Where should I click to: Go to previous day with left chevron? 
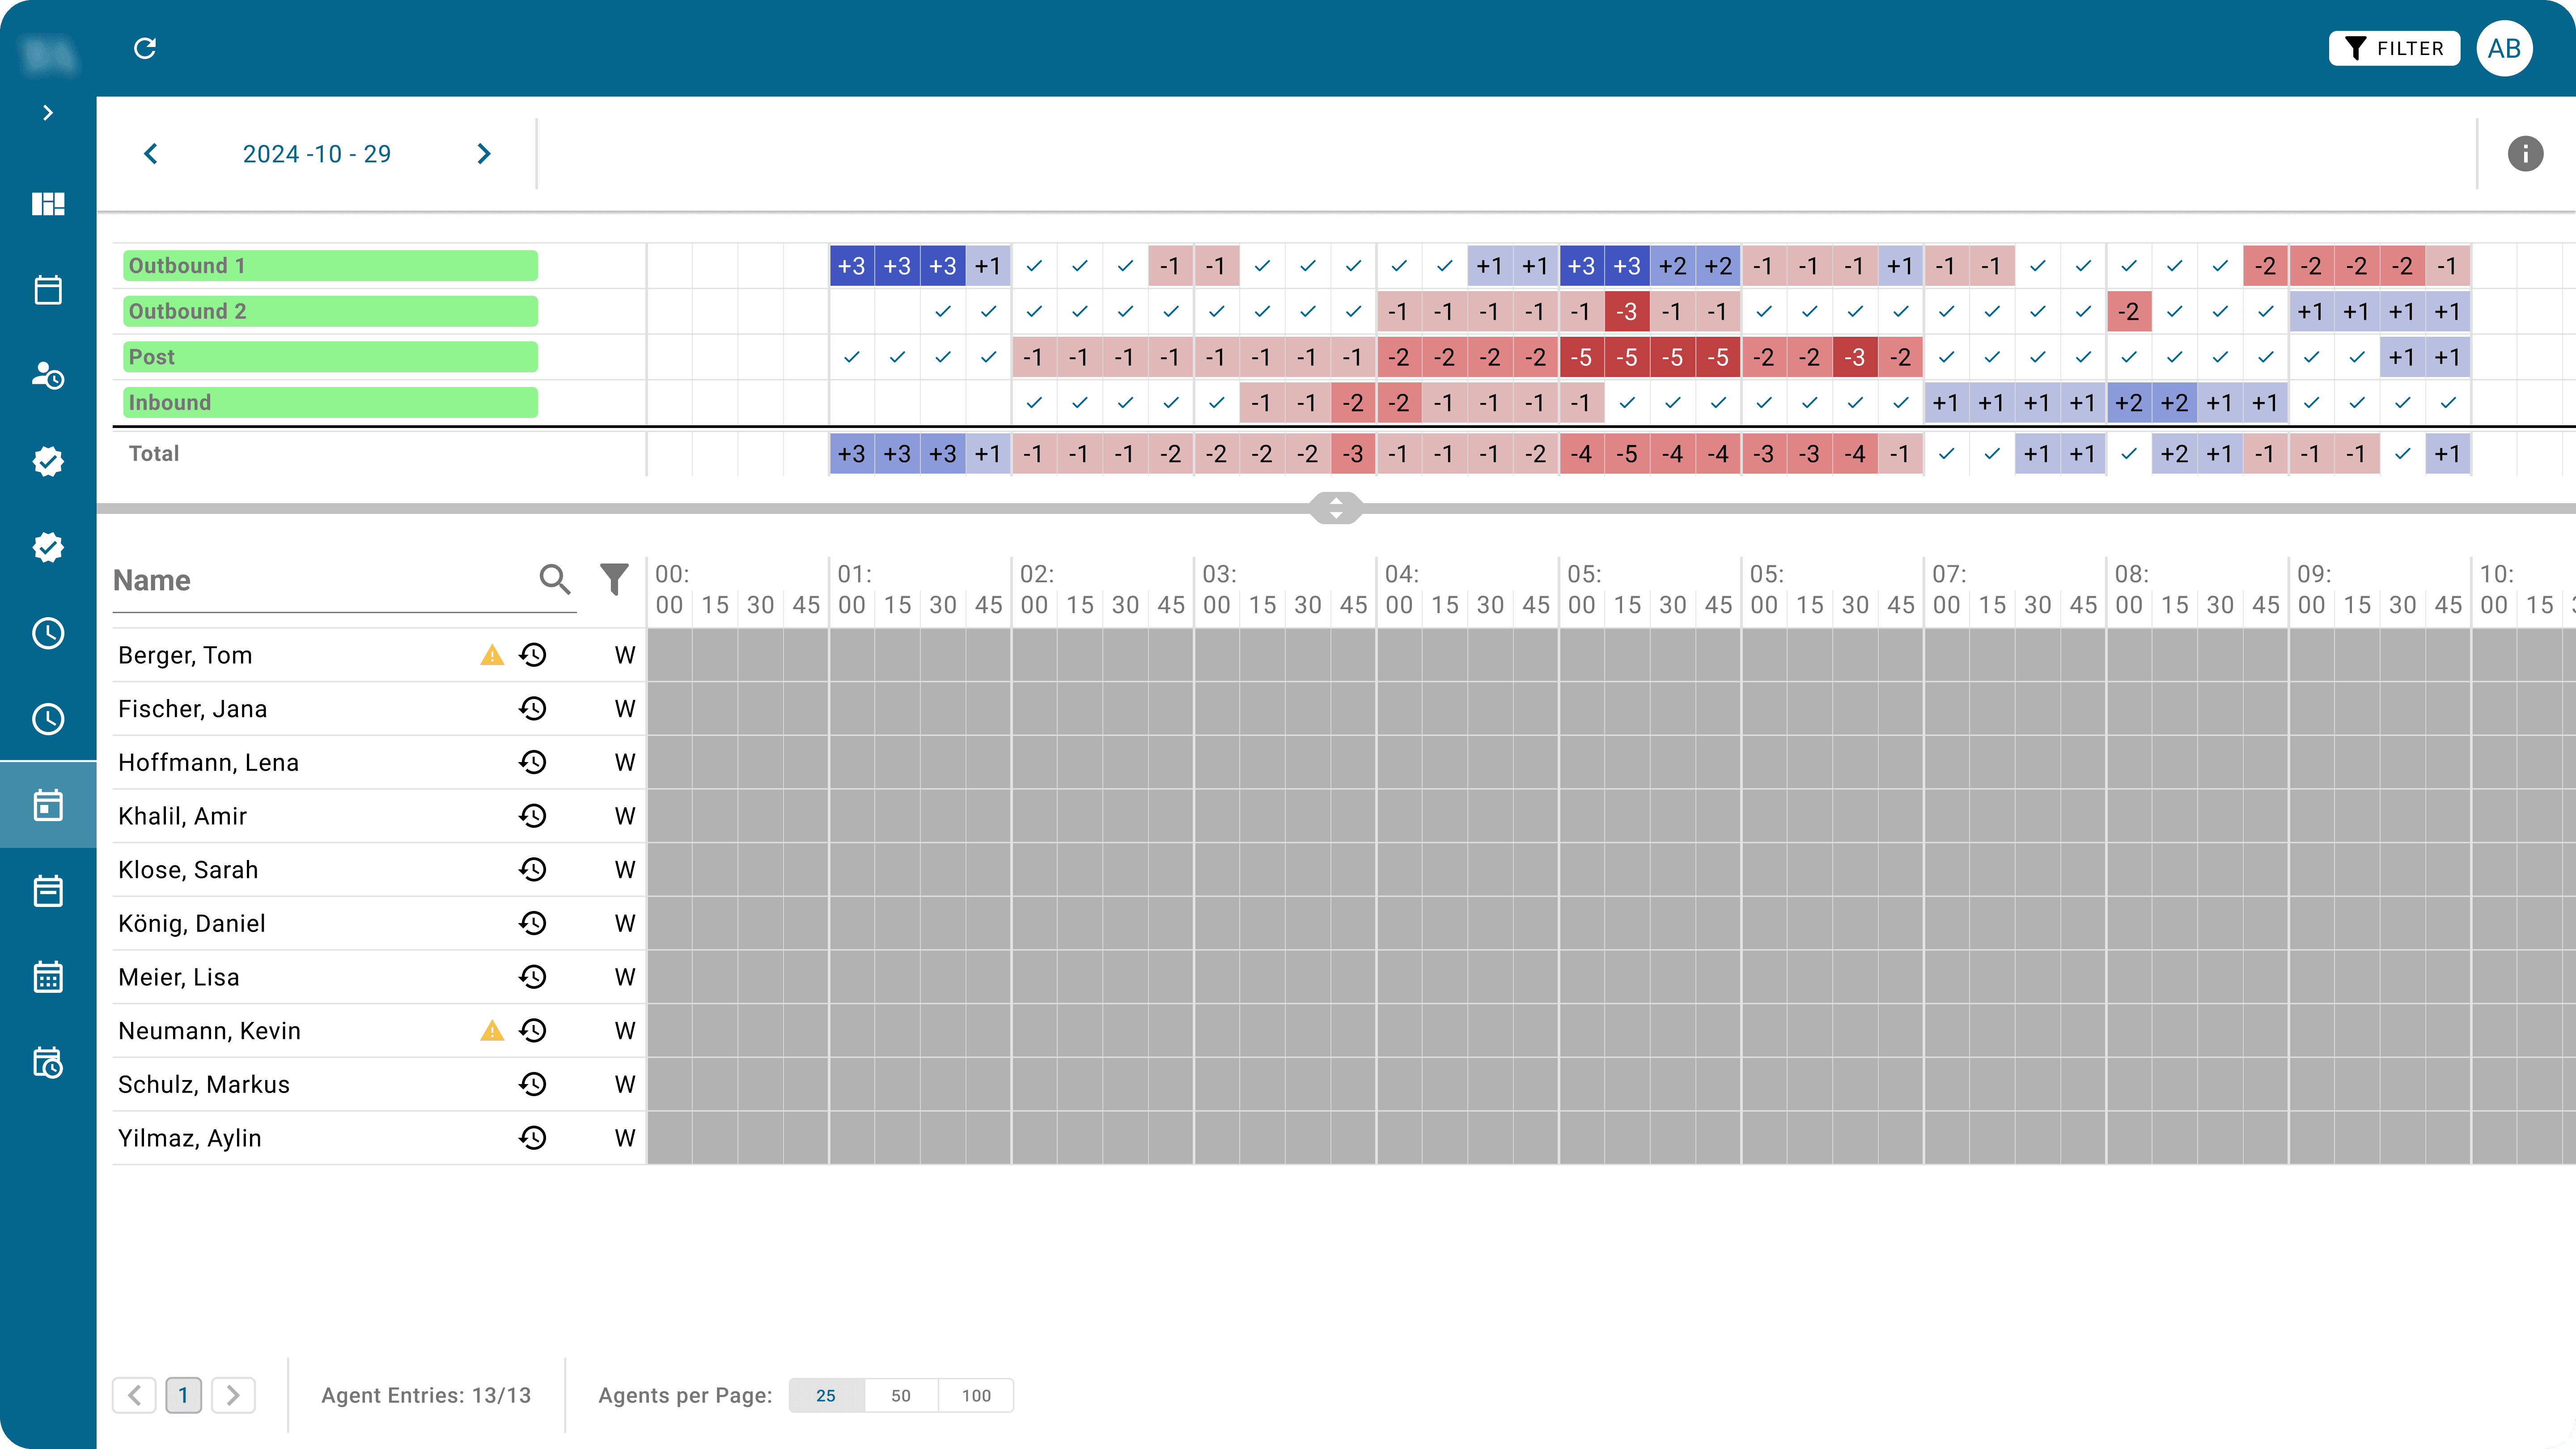pyautogui.click(x=151, y=154)
